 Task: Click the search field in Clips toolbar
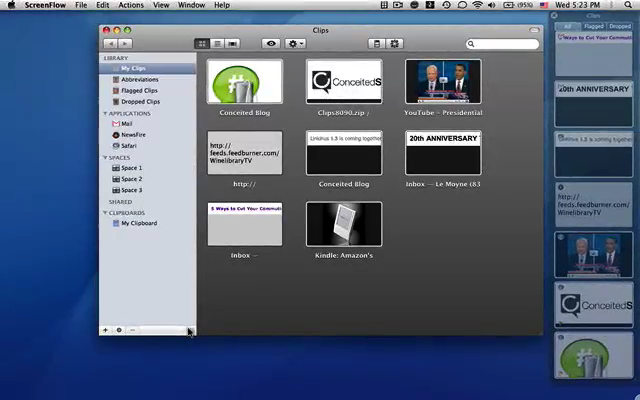(x=505, y=44)
